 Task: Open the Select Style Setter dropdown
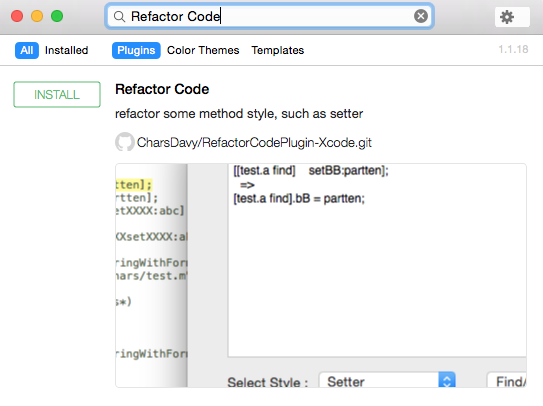click(387, 380)
